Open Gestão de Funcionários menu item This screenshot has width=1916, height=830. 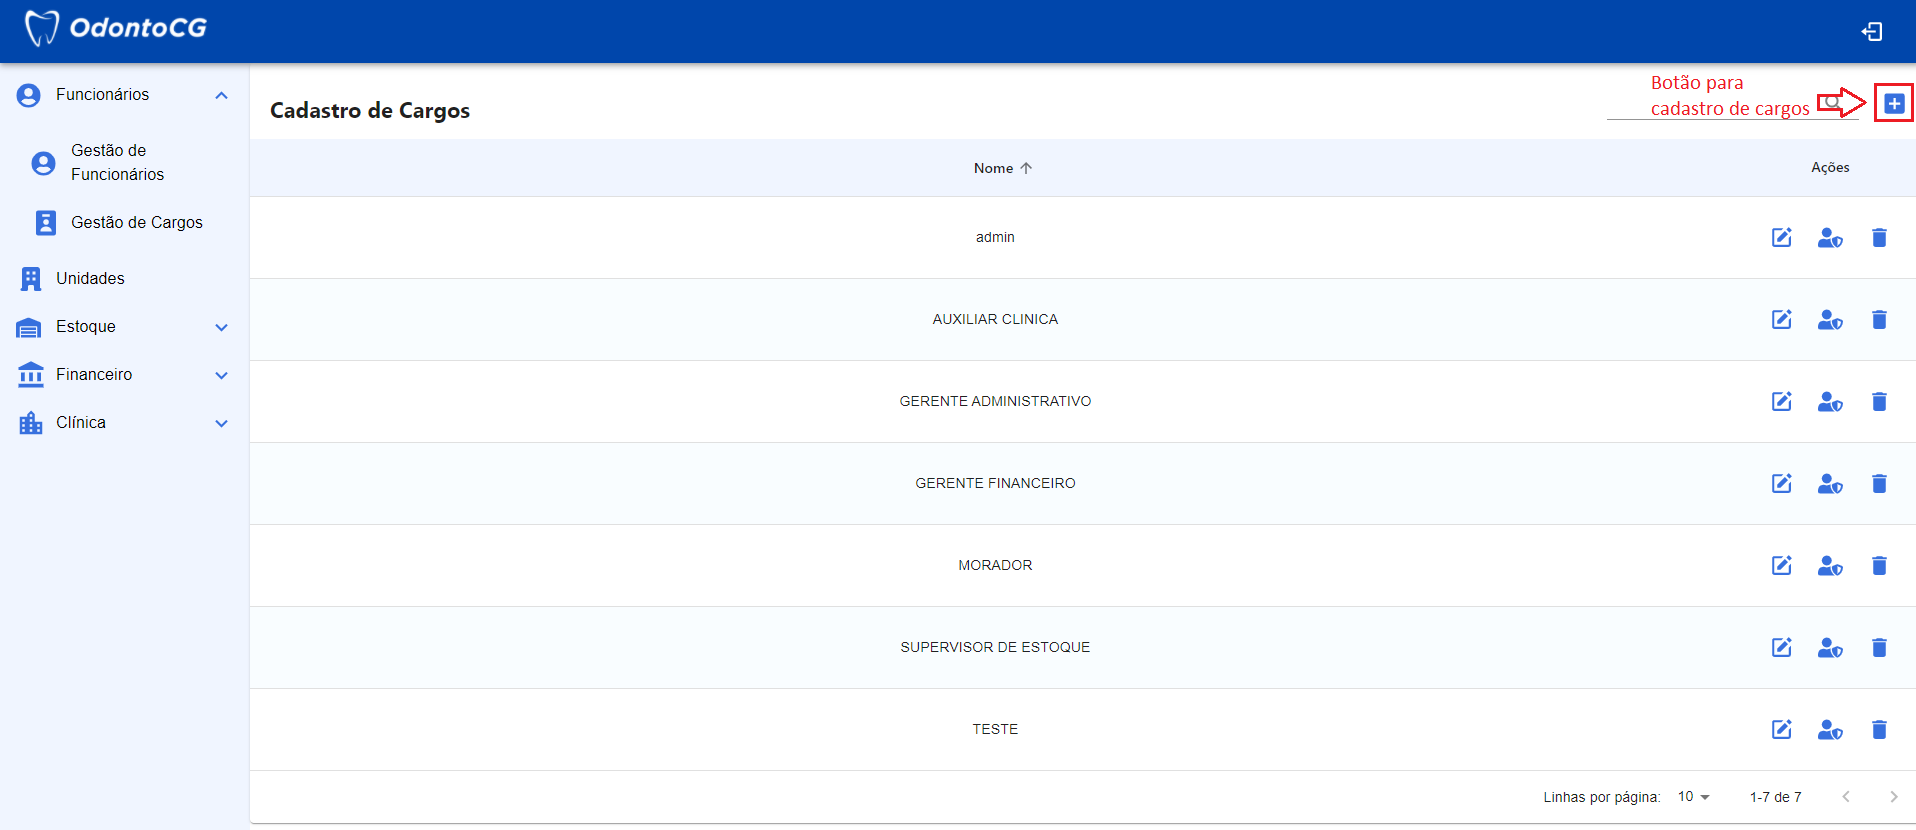116,162
